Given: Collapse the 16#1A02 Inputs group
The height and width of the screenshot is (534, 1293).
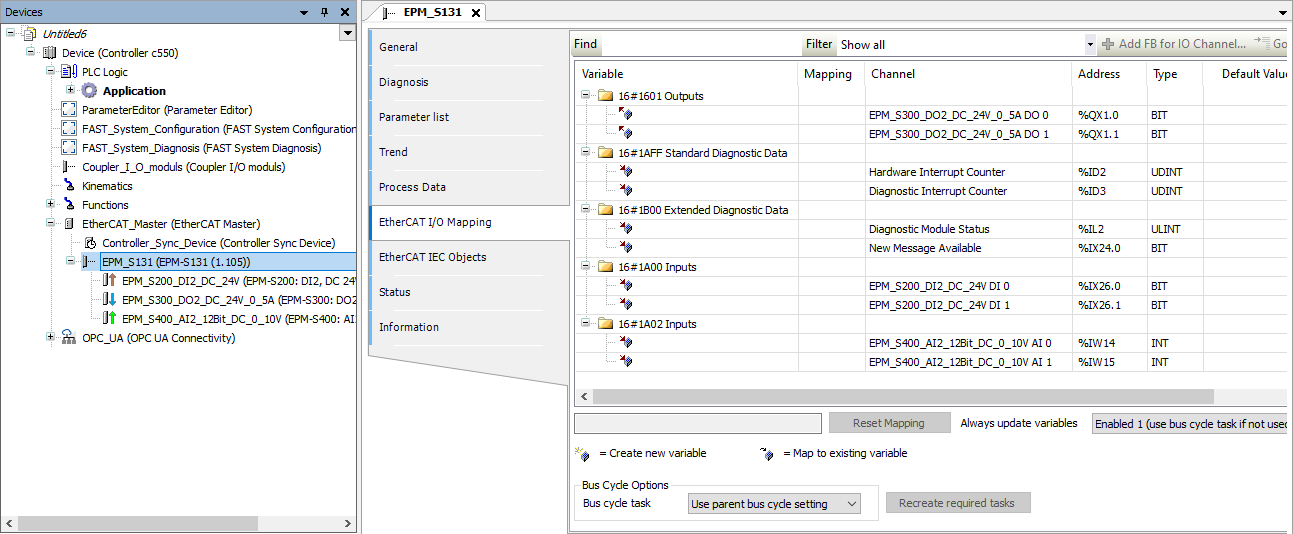Looking at the screenshot, I should point(585,324).
